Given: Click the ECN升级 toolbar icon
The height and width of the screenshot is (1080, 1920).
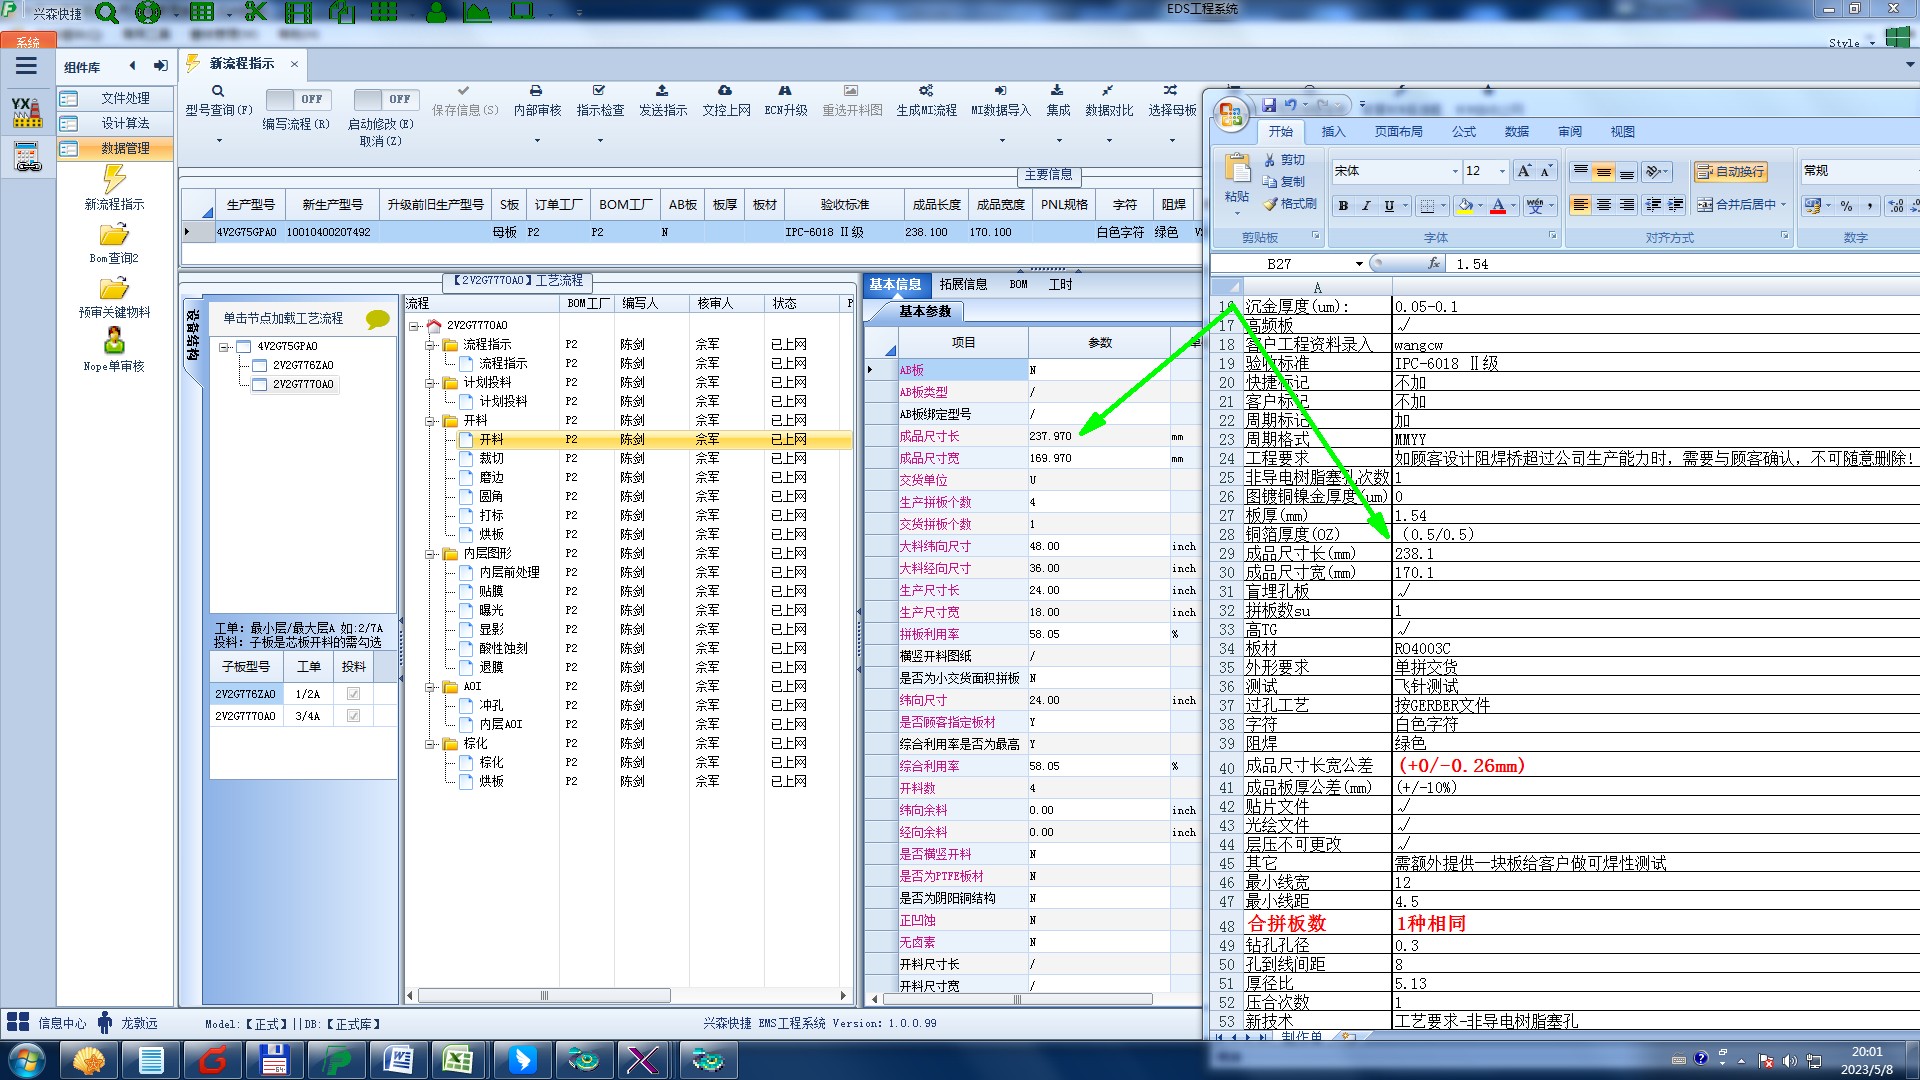Looking at the screenshot, I should click(785, 91).
